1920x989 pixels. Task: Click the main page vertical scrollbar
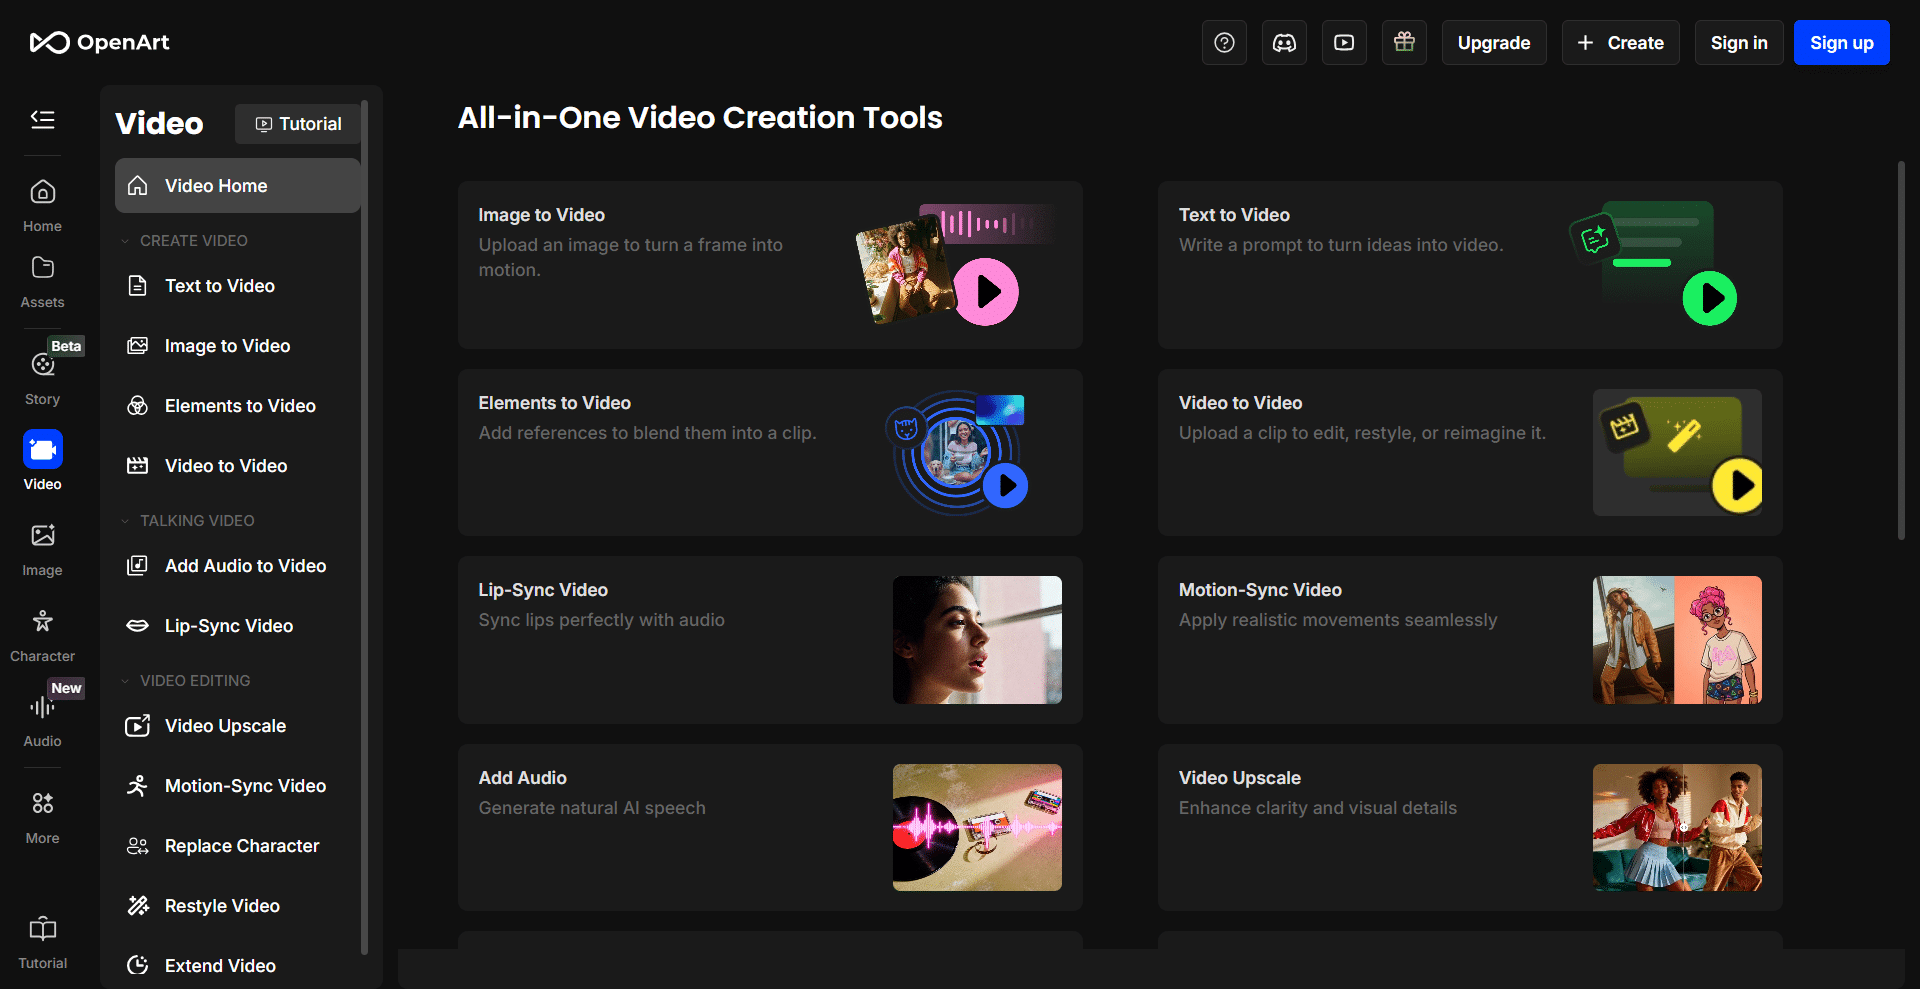[1901, 350]
